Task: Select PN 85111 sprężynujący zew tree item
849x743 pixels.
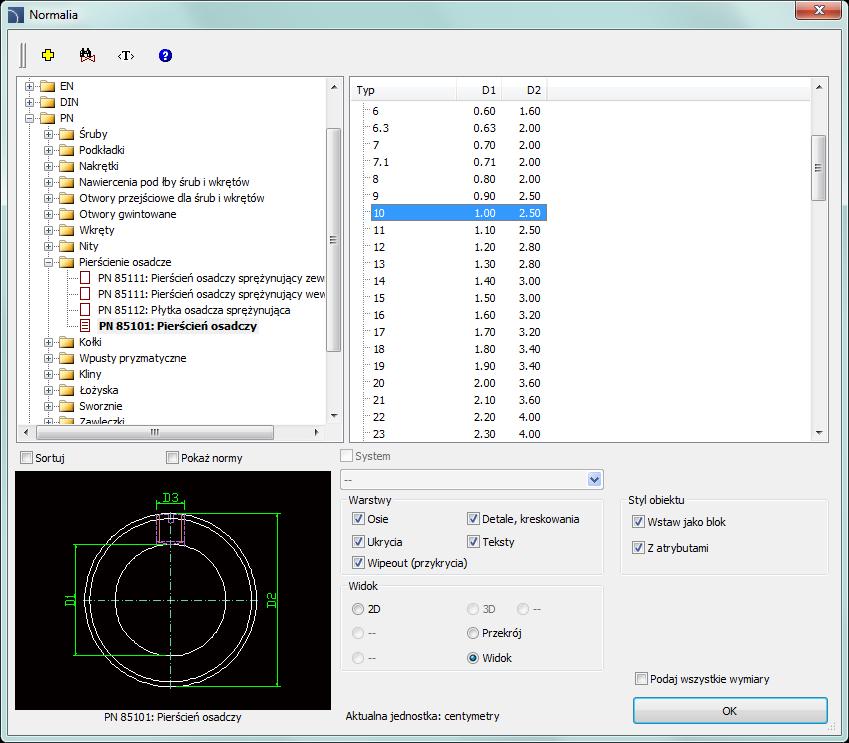Action: pos(211,278)
